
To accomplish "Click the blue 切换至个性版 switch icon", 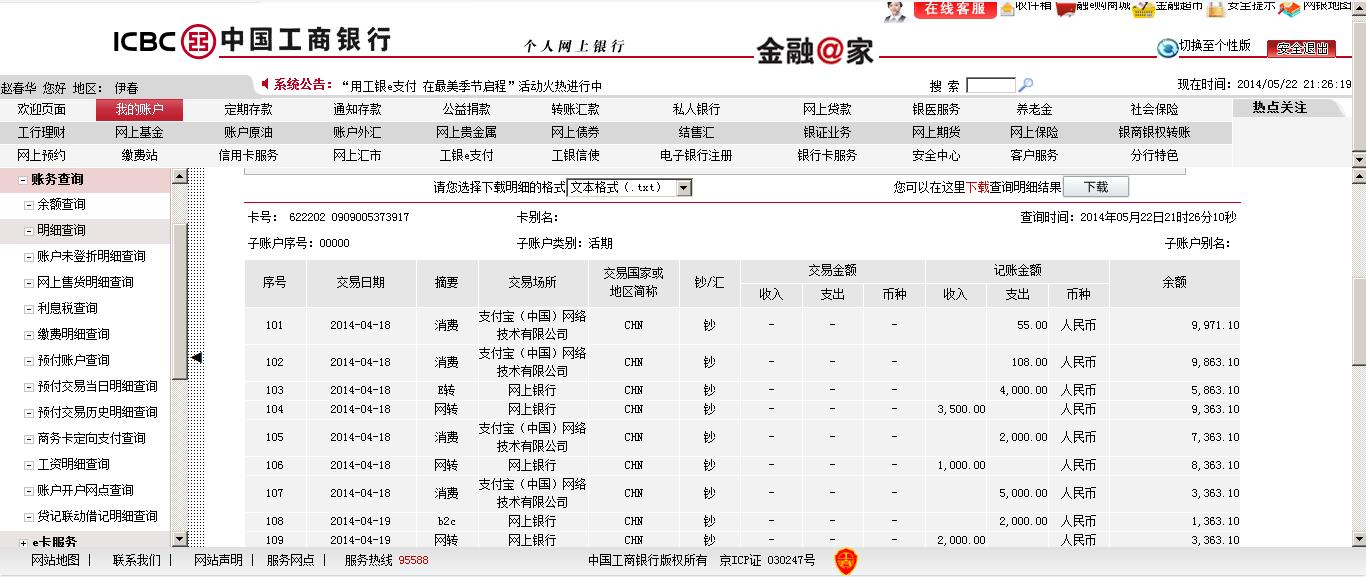I will 1167,48.
